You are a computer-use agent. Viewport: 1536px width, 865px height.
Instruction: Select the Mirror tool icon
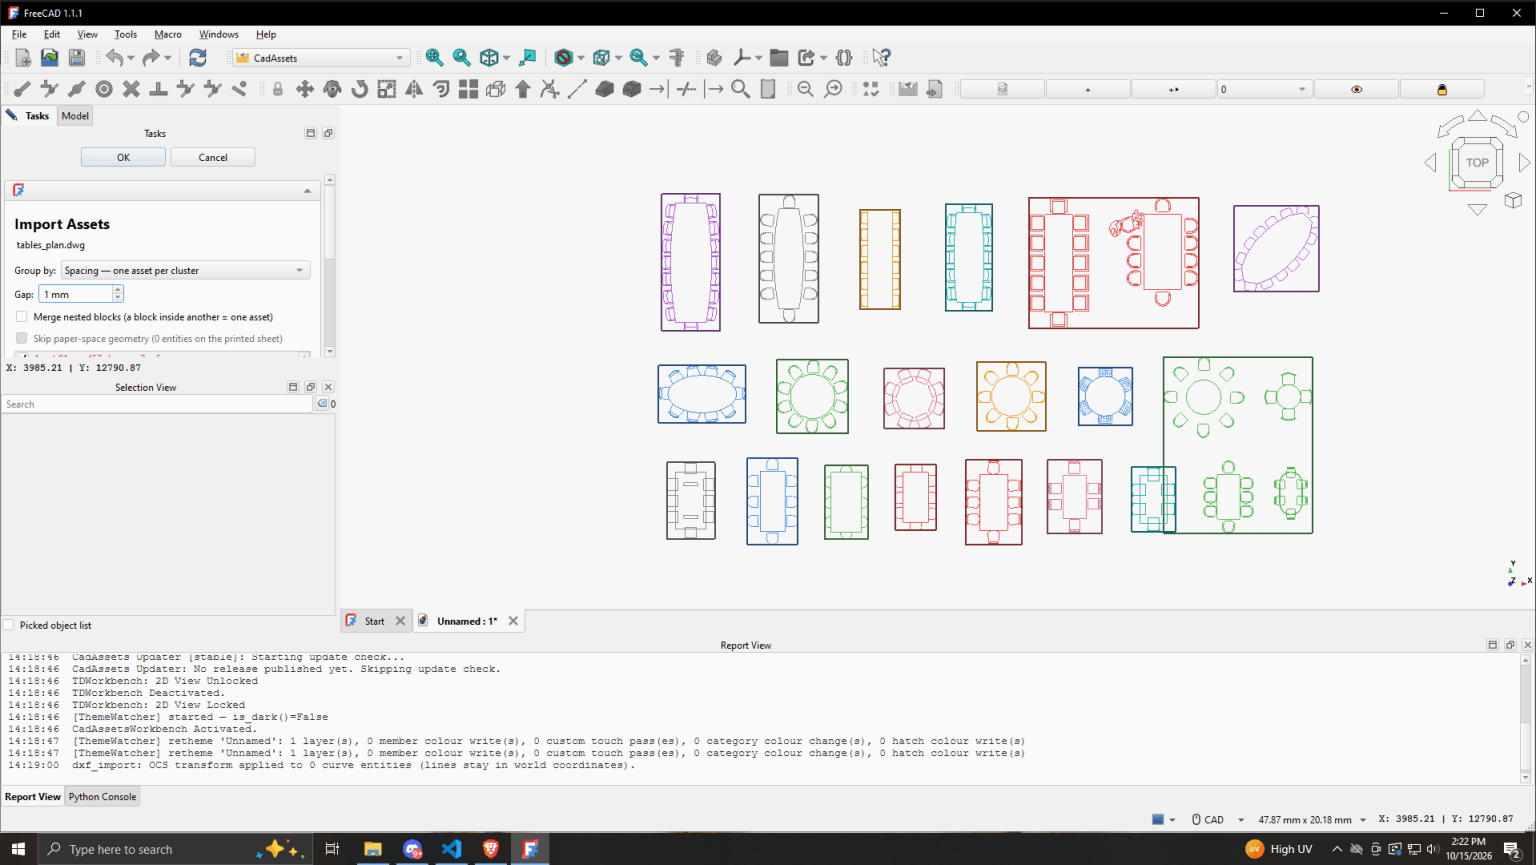click(414, 89)
